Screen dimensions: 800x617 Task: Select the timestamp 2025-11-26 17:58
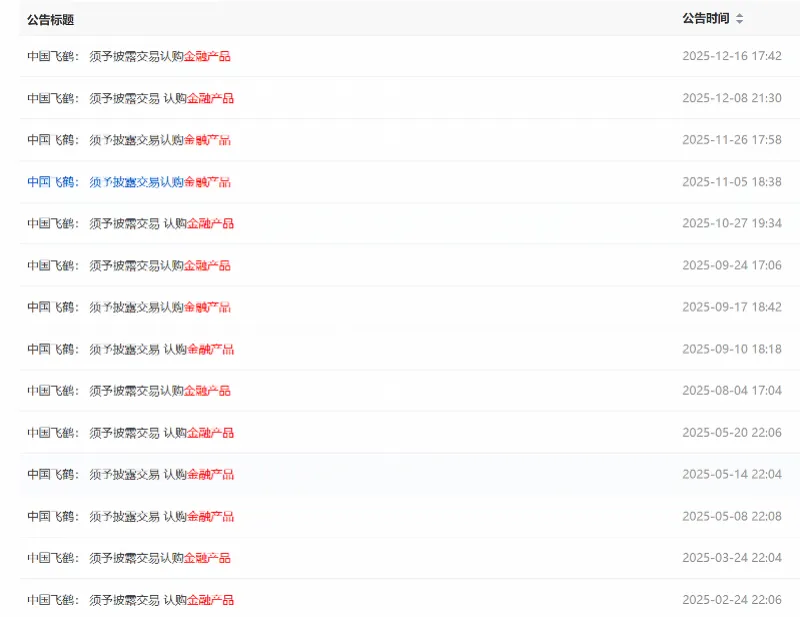point(732,139)
